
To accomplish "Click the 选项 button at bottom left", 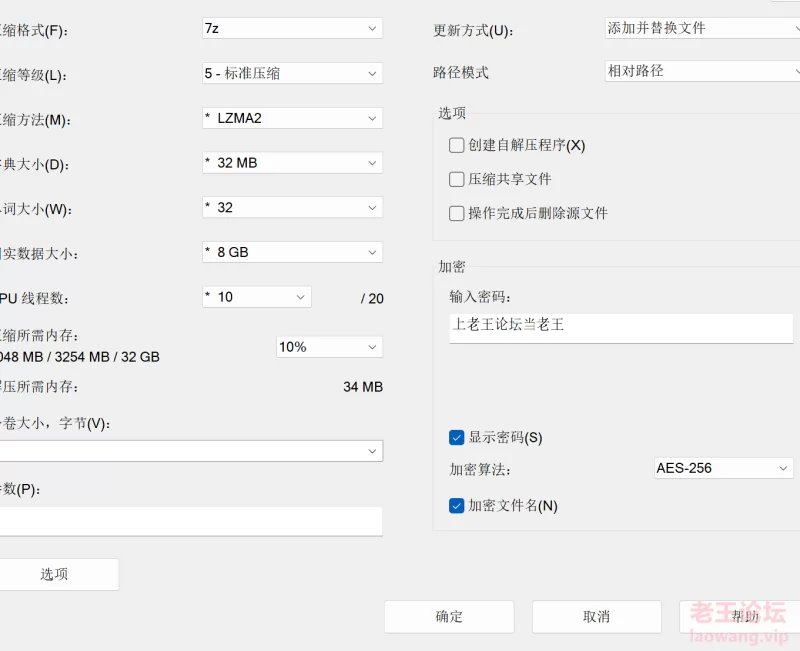I will [59, 574].
